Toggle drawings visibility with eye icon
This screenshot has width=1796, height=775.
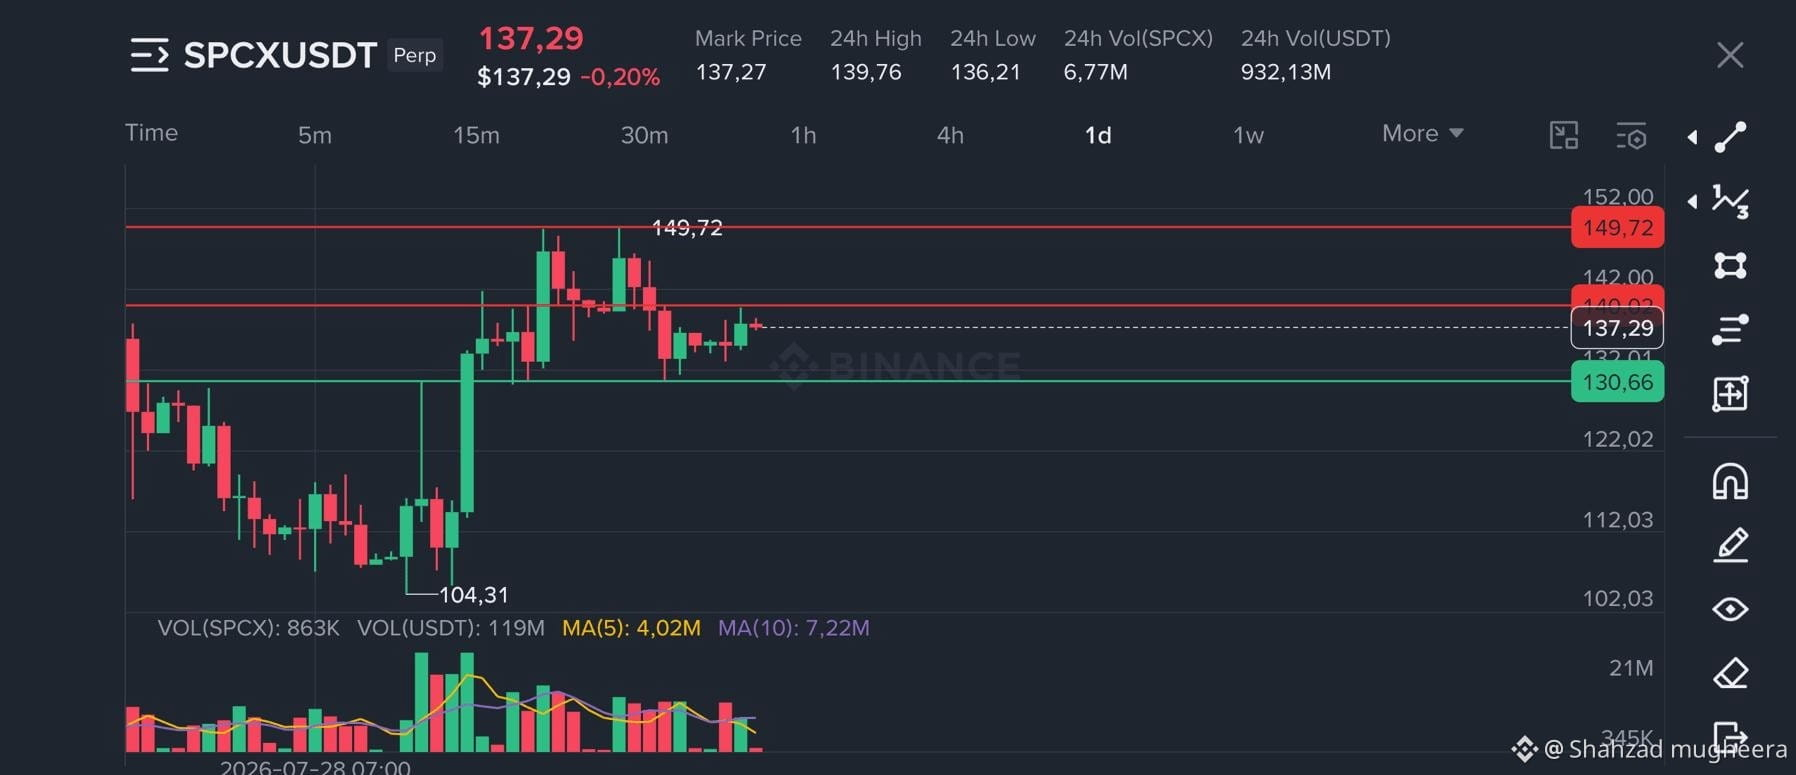1730,609
